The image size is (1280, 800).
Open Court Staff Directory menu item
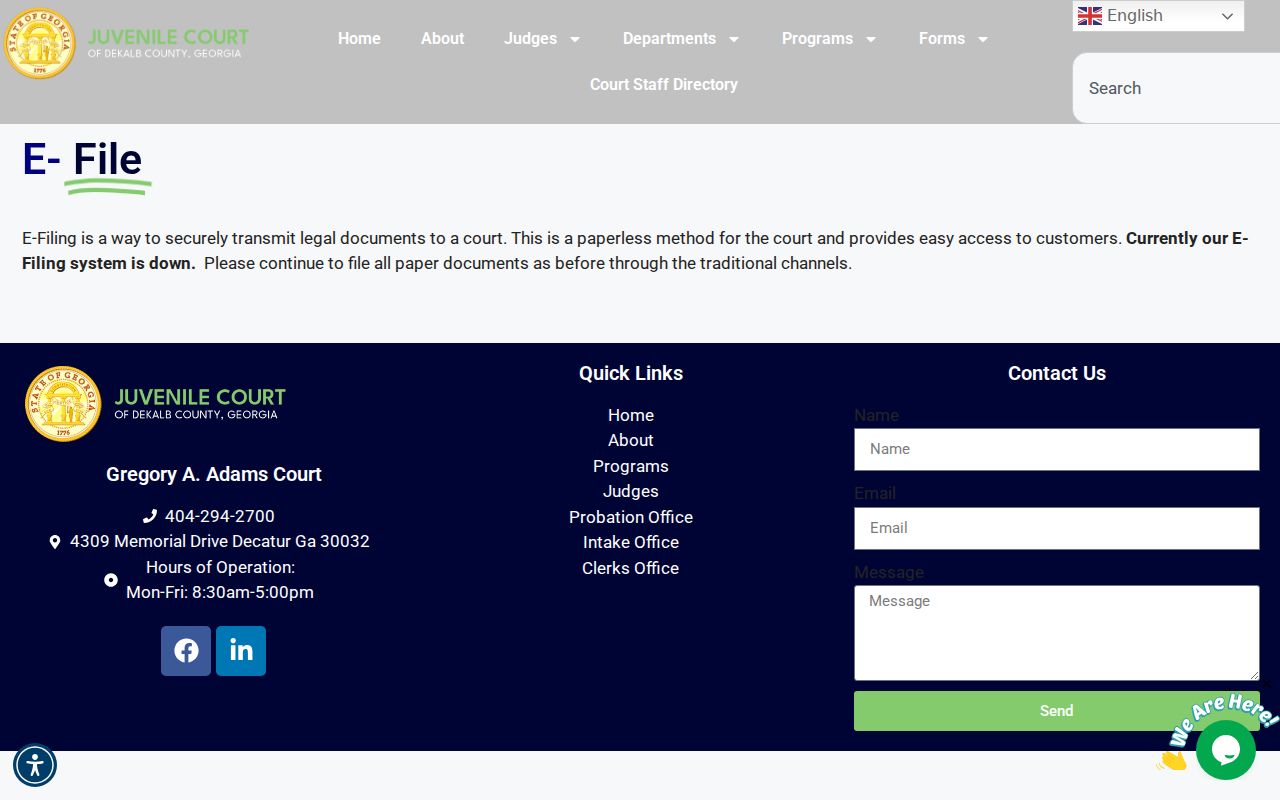coord(664,85)
